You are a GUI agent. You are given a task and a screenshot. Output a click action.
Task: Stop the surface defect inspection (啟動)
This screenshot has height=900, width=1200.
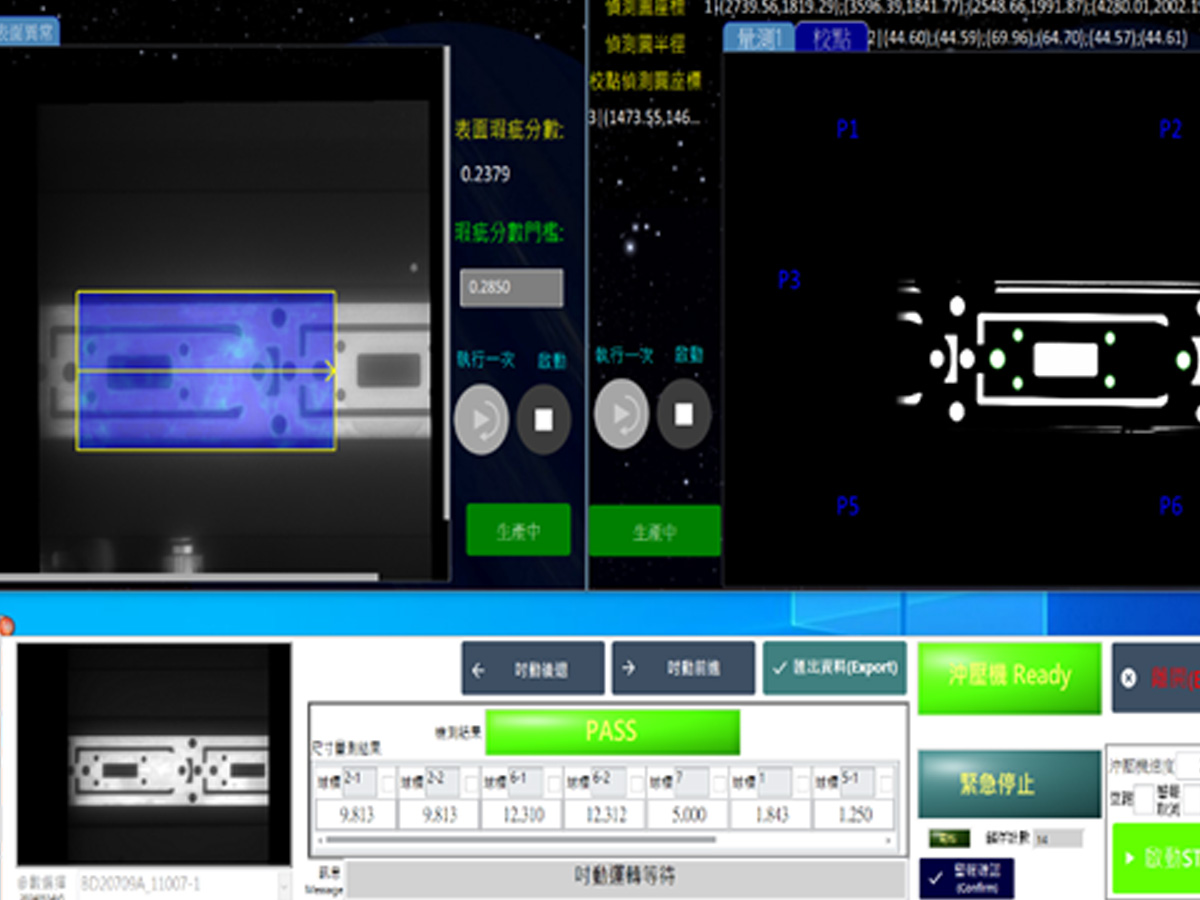[544, 419]
